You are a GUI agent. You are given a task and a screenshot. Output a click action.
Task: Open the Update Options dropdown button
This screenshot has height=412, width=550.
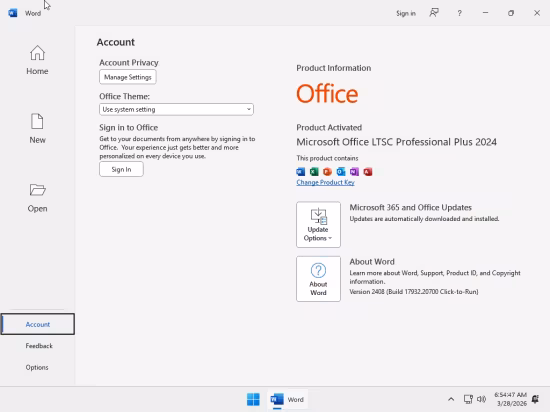tap(318, 224)
